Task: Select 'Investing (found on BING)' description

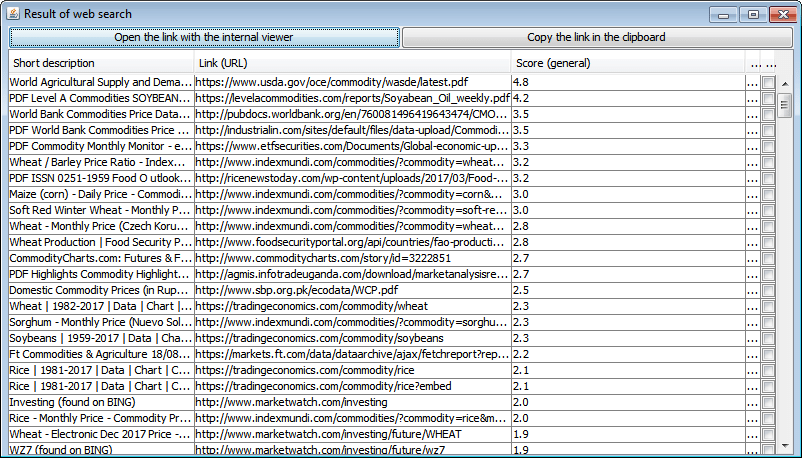Action: click(x=100, y=403)
